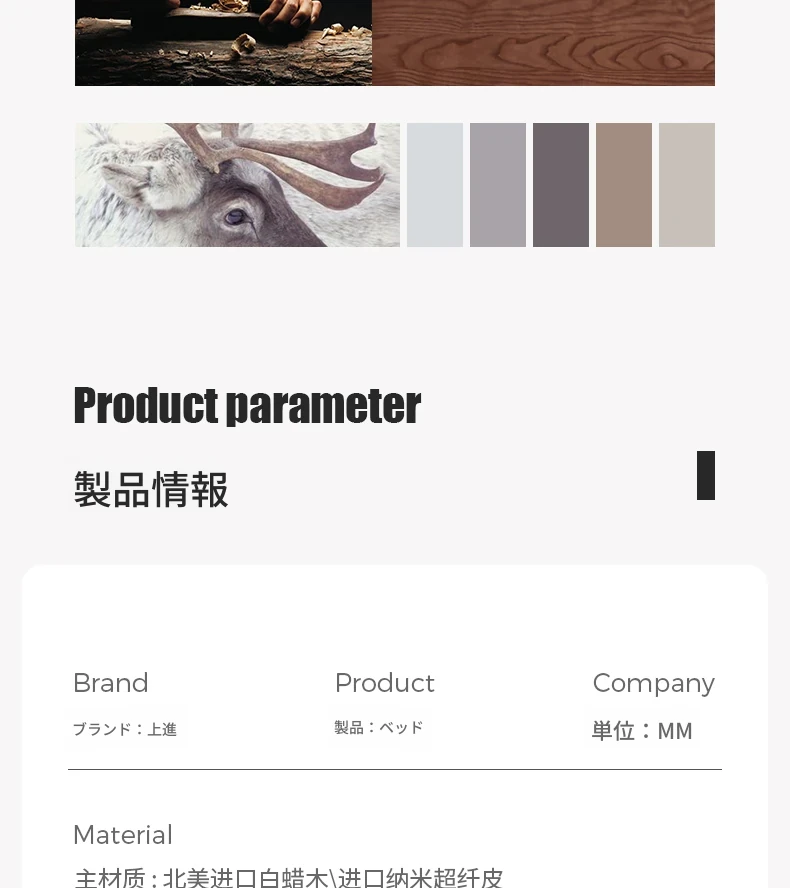Select the medium grey color swatch
This screenshot has width=790, height=888.
tap(498, 185)
